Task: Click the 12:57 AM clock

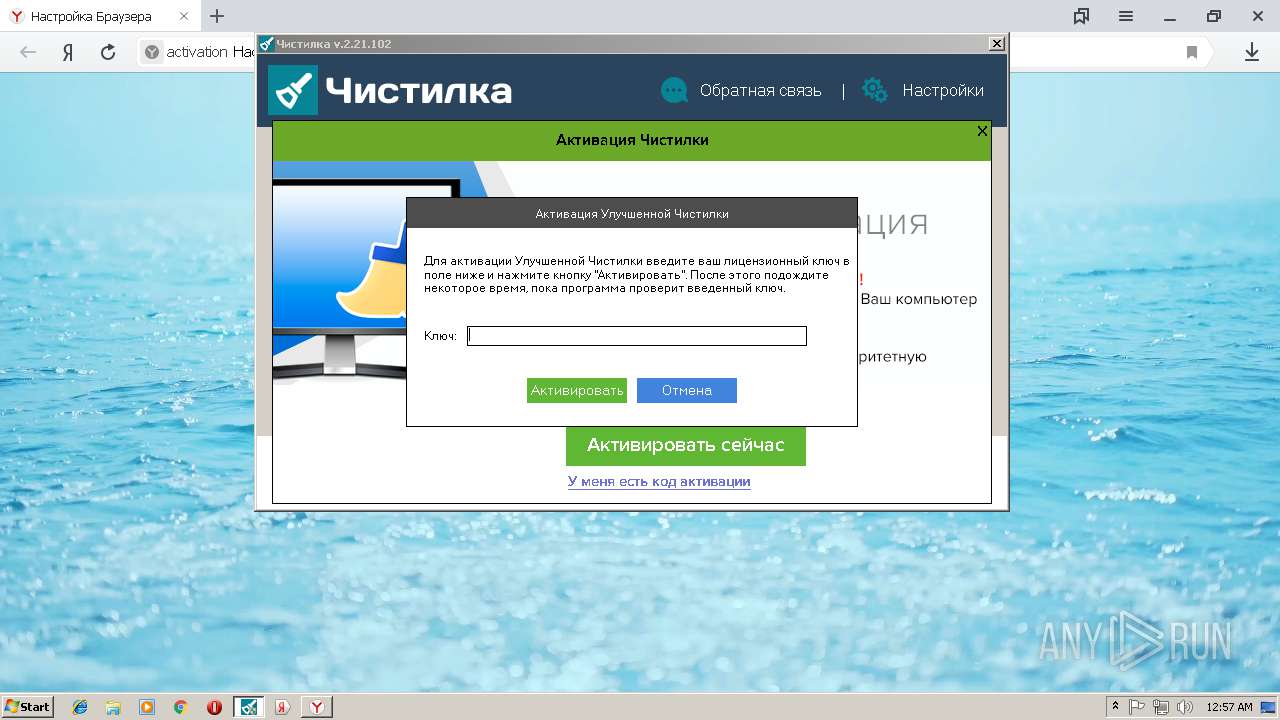Action: point(1229,707)
